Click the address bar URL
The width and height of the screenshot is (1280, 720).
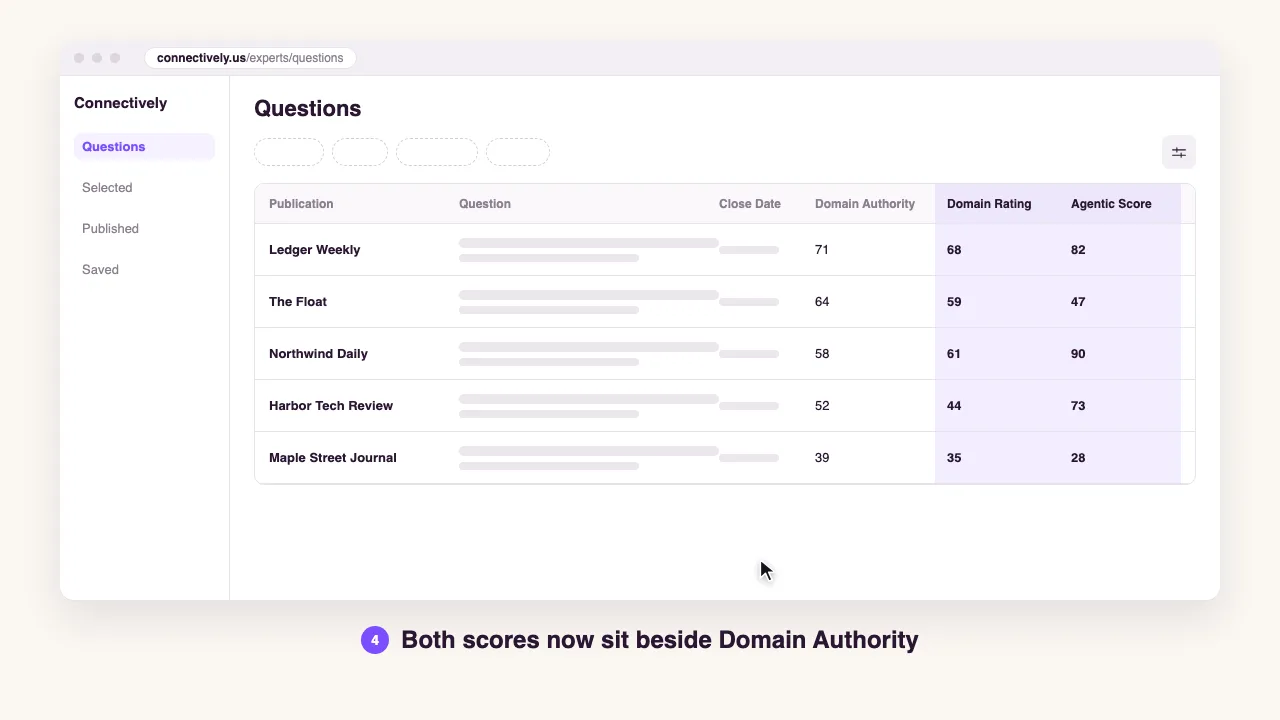click(250, 58)
